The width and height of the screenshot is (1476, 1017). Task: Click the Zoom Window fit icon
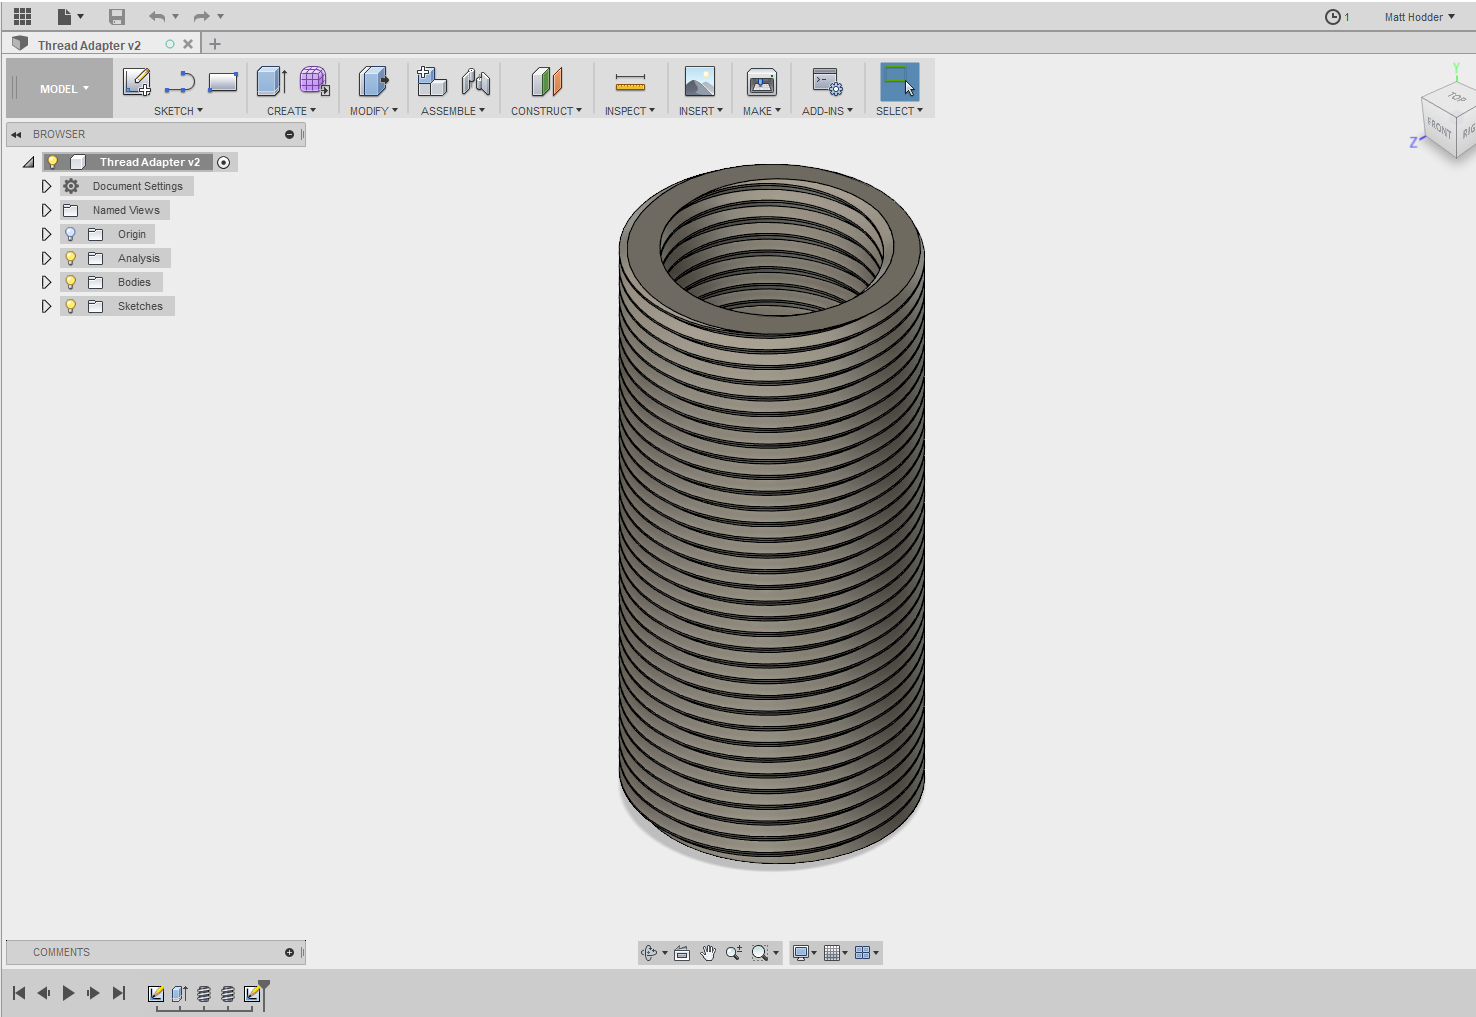(760, 953)
